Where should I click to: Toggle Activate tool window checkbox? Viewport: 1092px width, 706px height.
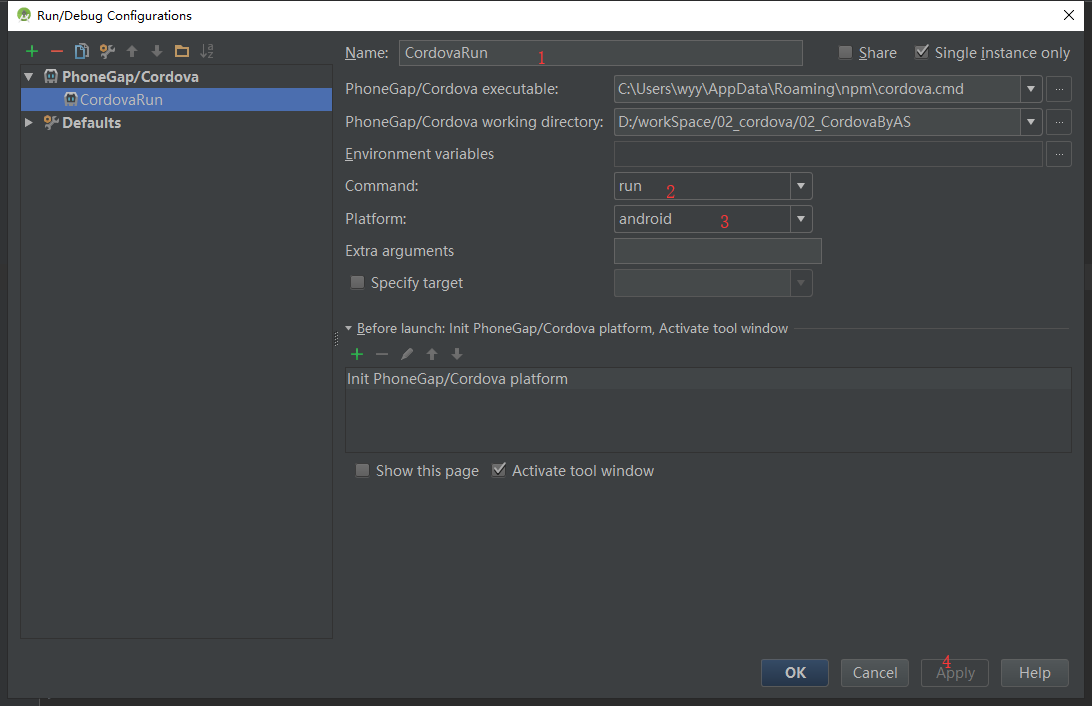pos(499,471)
